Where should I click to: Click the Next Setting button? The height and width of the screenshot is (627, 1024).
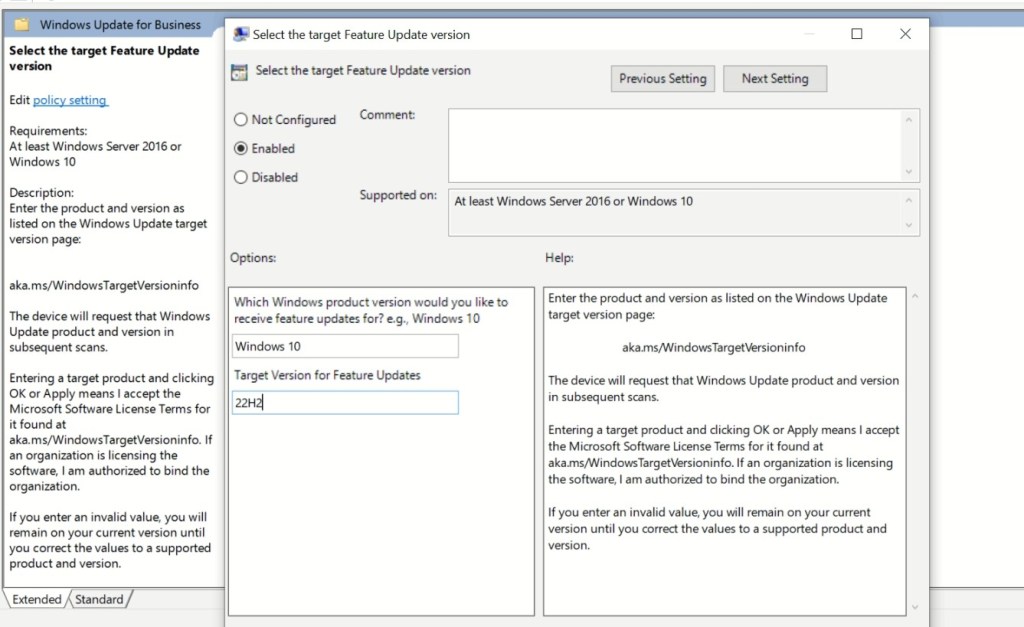point(775,78)
